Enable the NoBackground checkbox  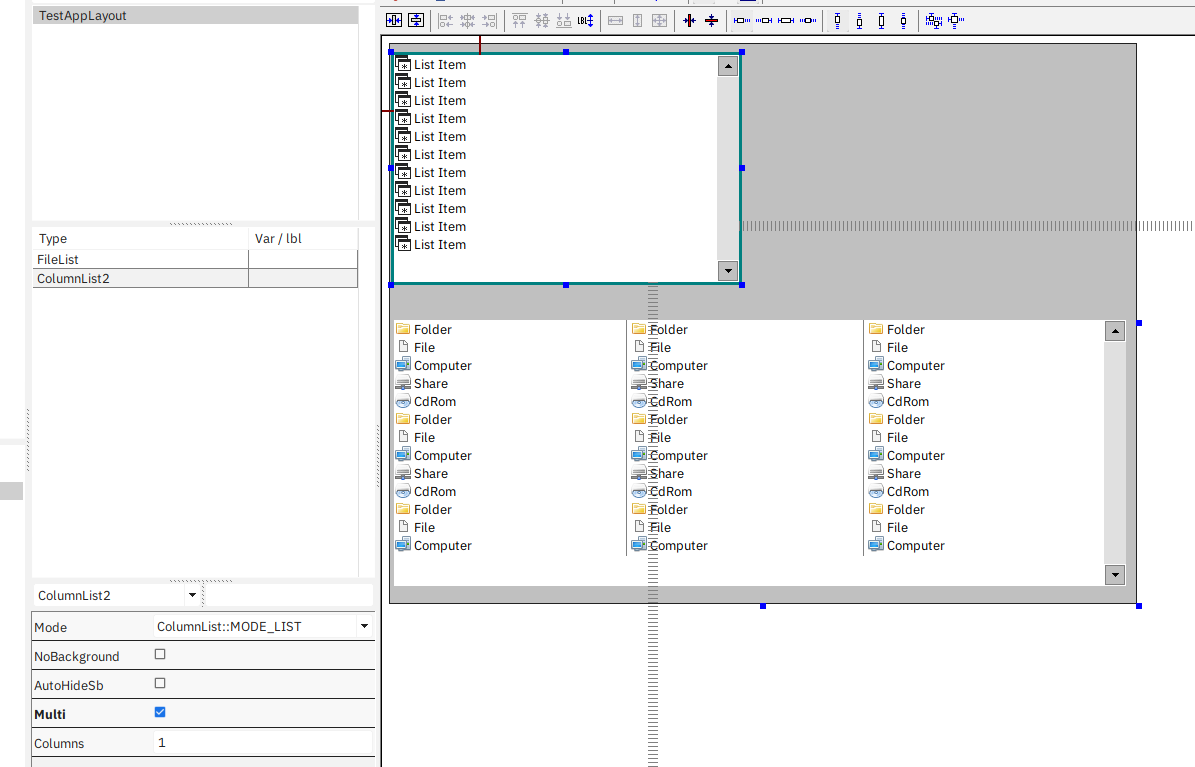[x=160, y=655]
